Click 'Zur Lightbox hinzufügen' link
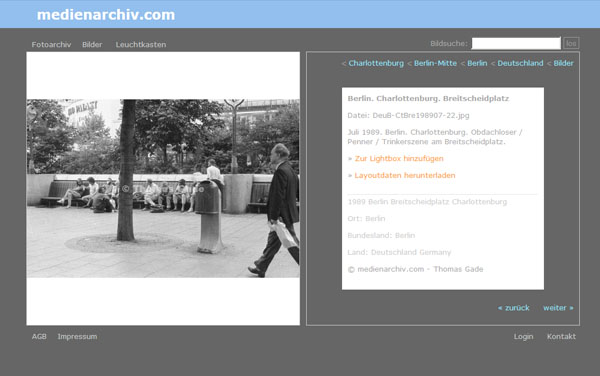600x376 pixels. point(399,158)
